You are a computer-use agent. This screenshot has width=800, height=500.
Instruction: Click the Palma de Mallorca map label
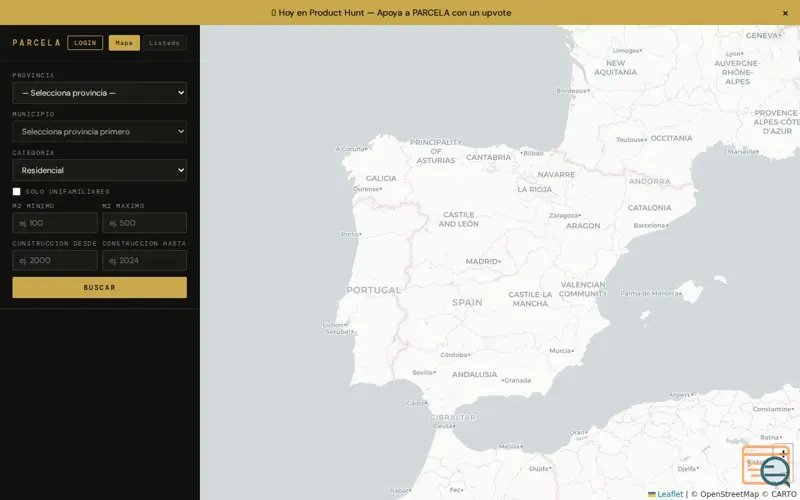(x=649, y=293)
